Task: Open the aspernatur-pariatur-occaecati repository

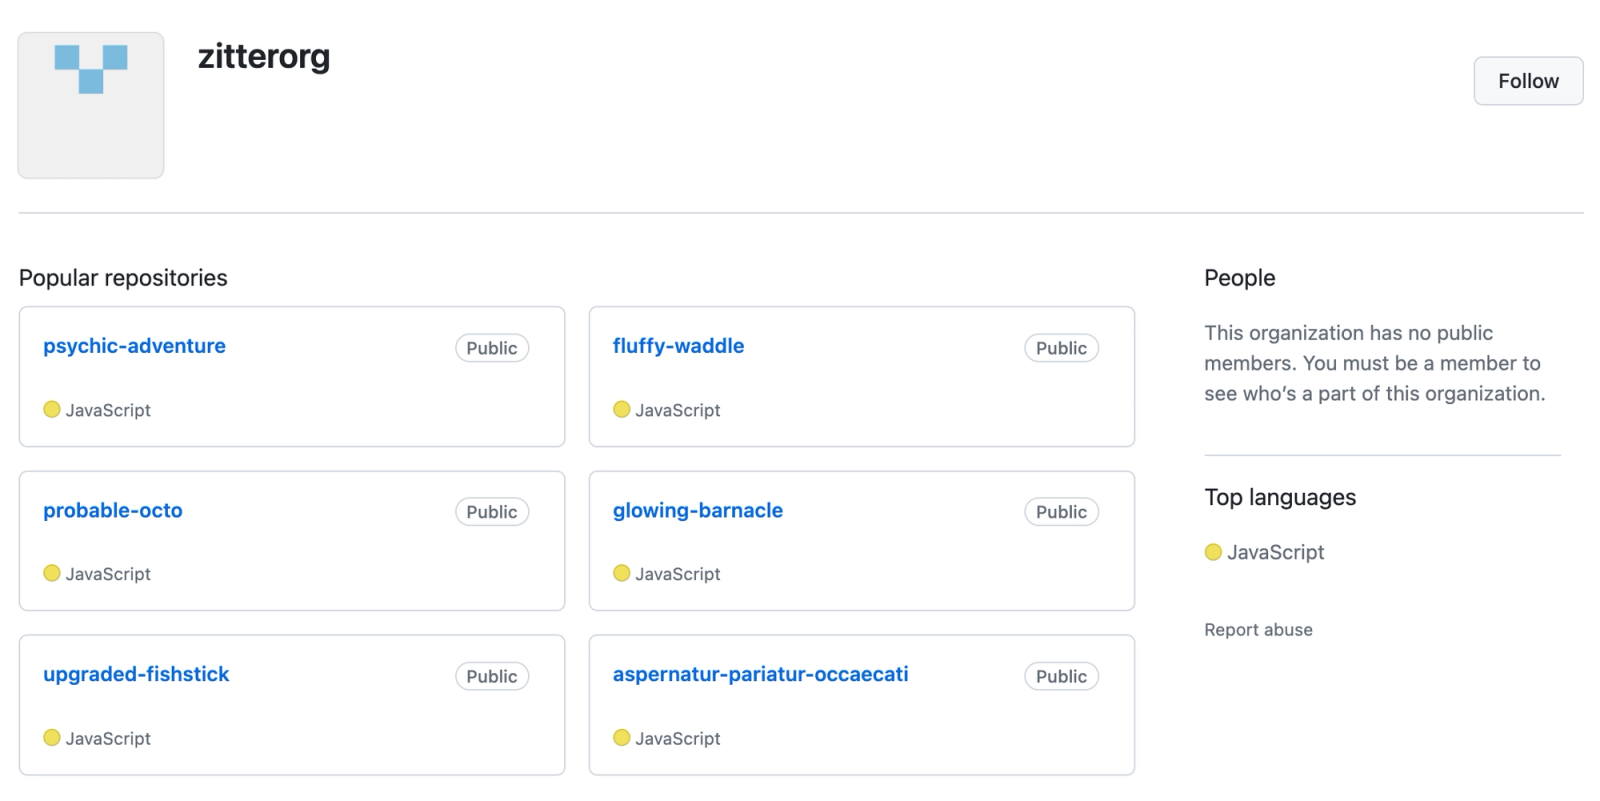Action: tap(760, 674)
